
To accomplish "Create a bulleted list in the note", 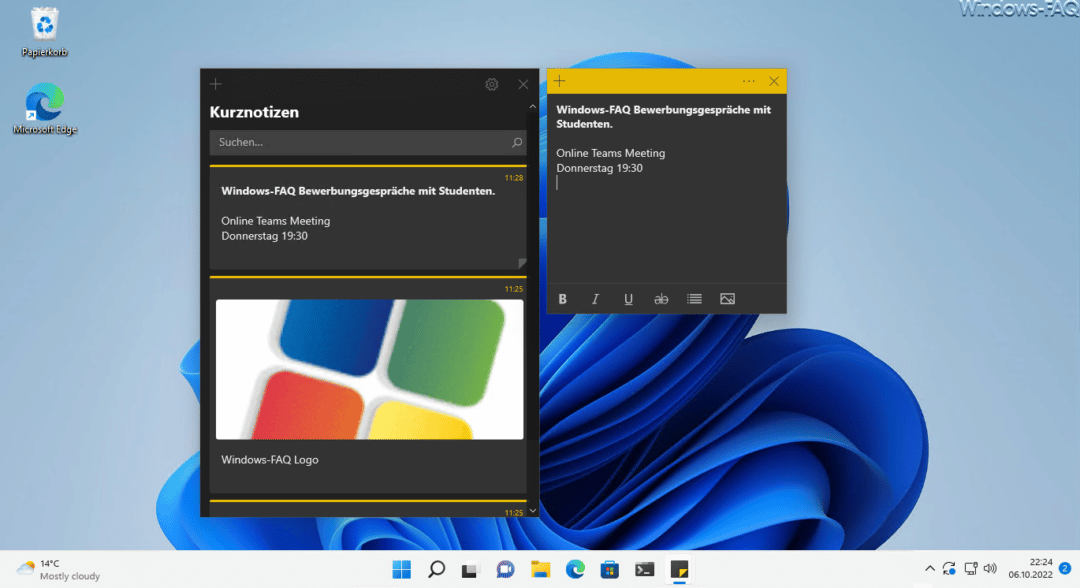I will pyautogui.click(x=694, y=298).
